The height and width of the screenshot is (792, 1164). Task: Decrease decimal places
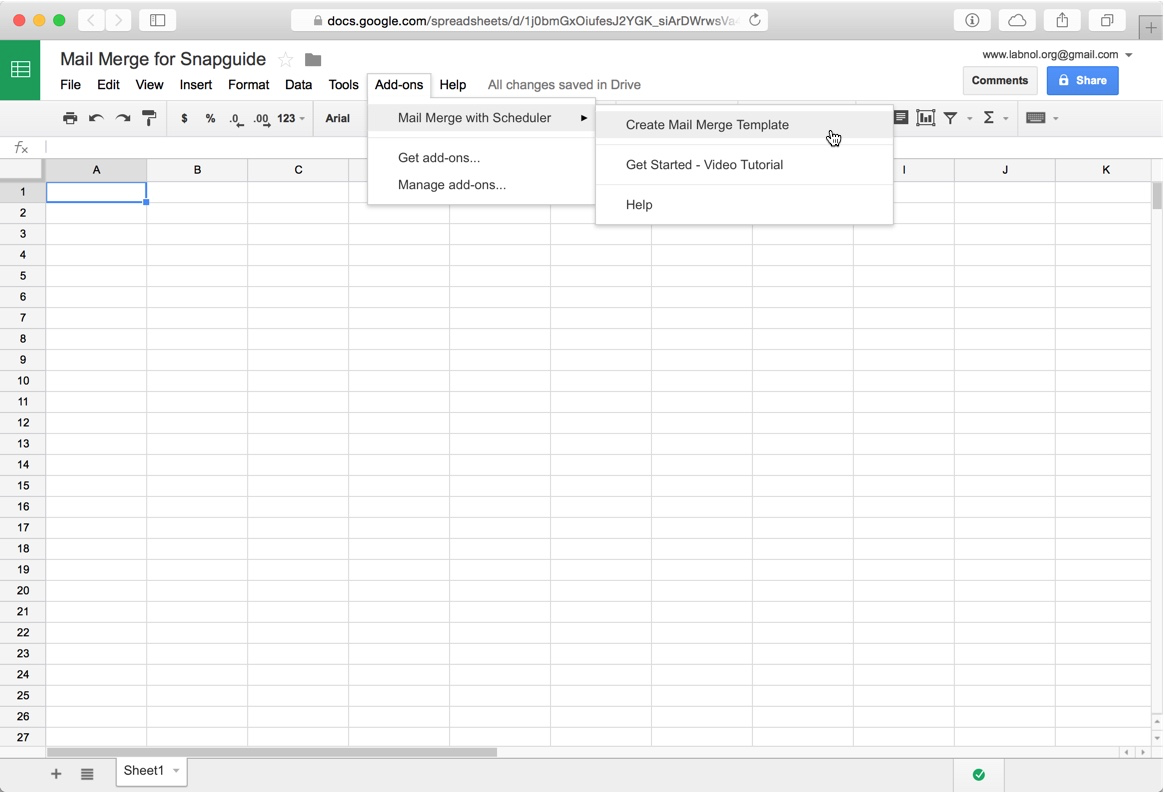pyautogui.click(x=236, y=119)
